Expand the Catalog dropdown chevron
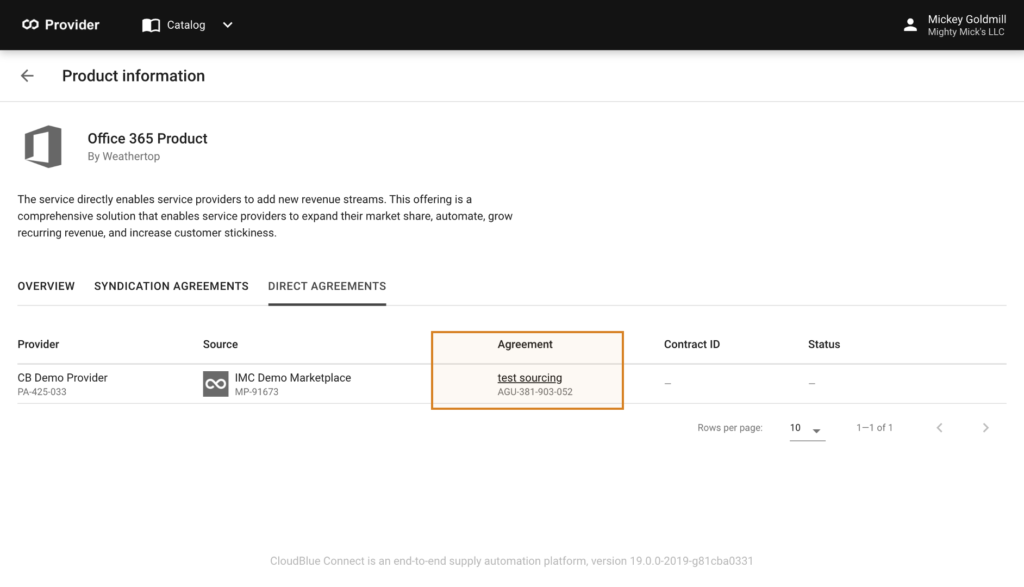The width and height of the screenshot is (1024, 587). [x=227, y=25]
